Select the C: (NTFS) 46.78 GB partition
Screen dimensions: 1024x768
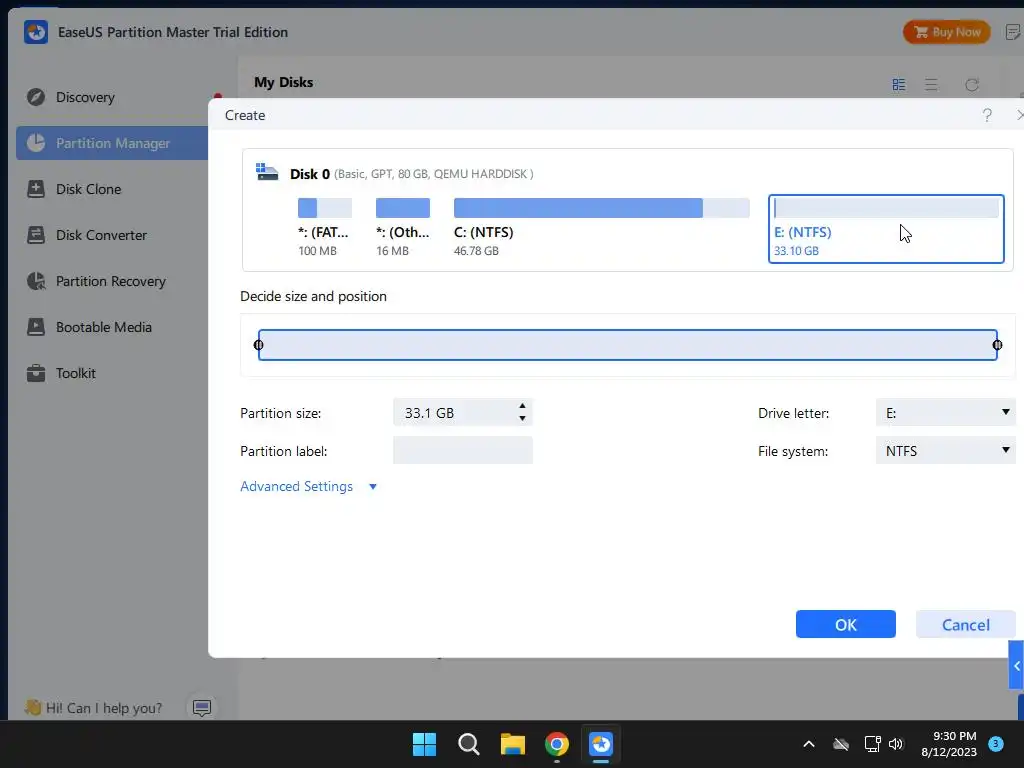click(x=601, y=227)
